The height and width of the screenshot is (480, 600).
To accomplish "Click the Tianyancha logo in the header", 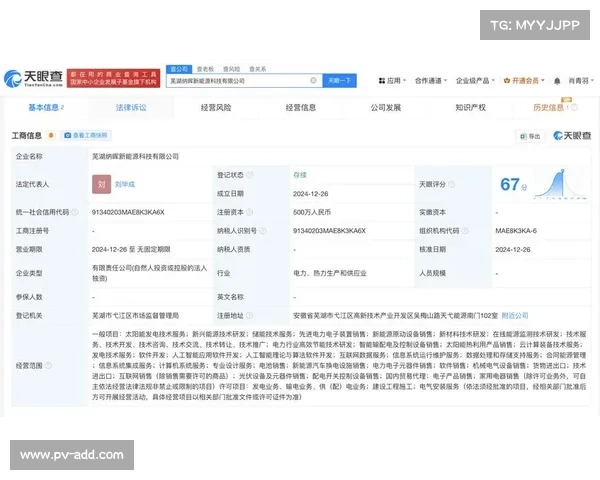I will tap(33, 78).
